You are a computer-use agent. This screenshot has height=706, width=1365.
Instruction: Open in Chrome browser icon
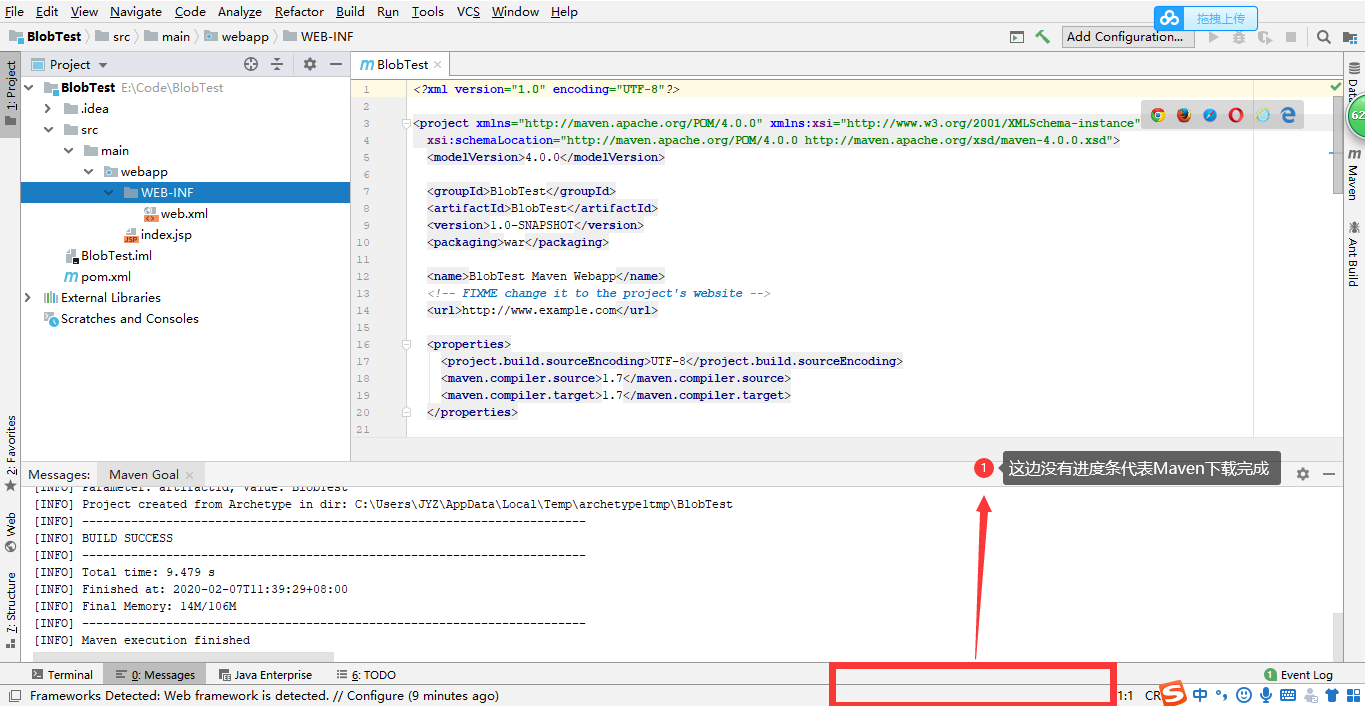click(1157, 115)
